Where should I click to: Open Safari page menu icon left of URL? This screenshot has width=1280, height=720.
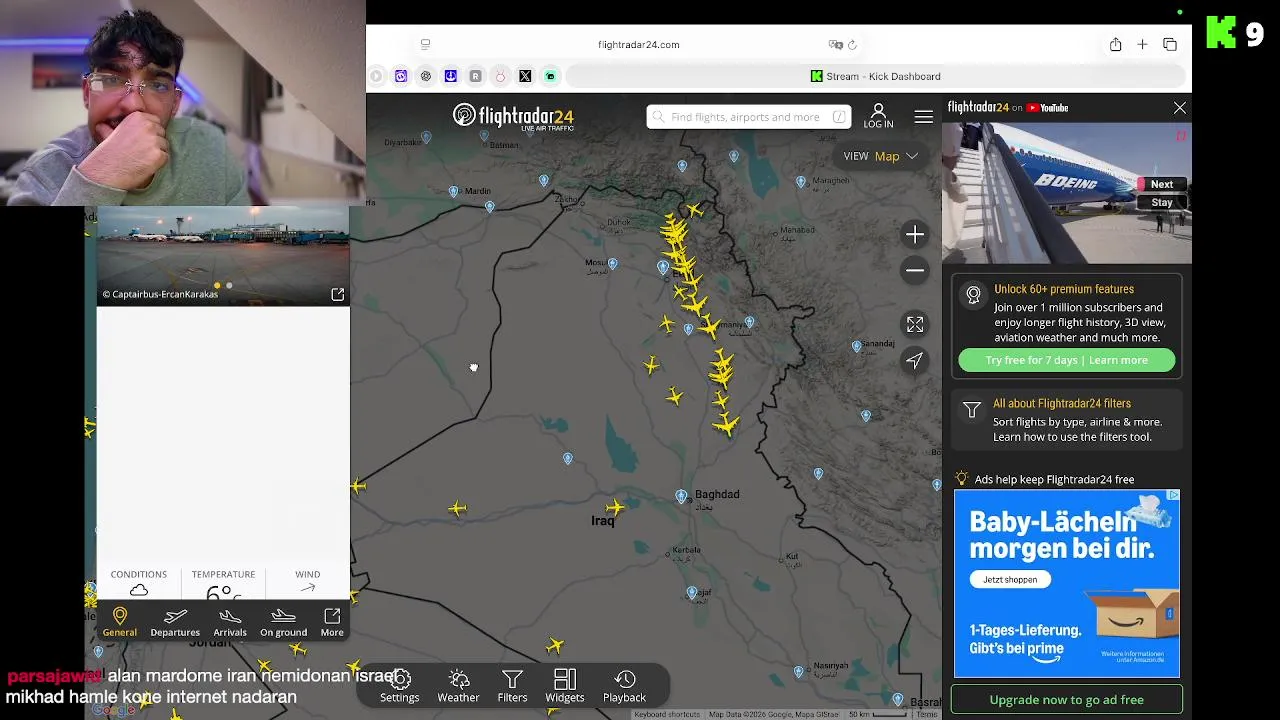tap(425, 44)
